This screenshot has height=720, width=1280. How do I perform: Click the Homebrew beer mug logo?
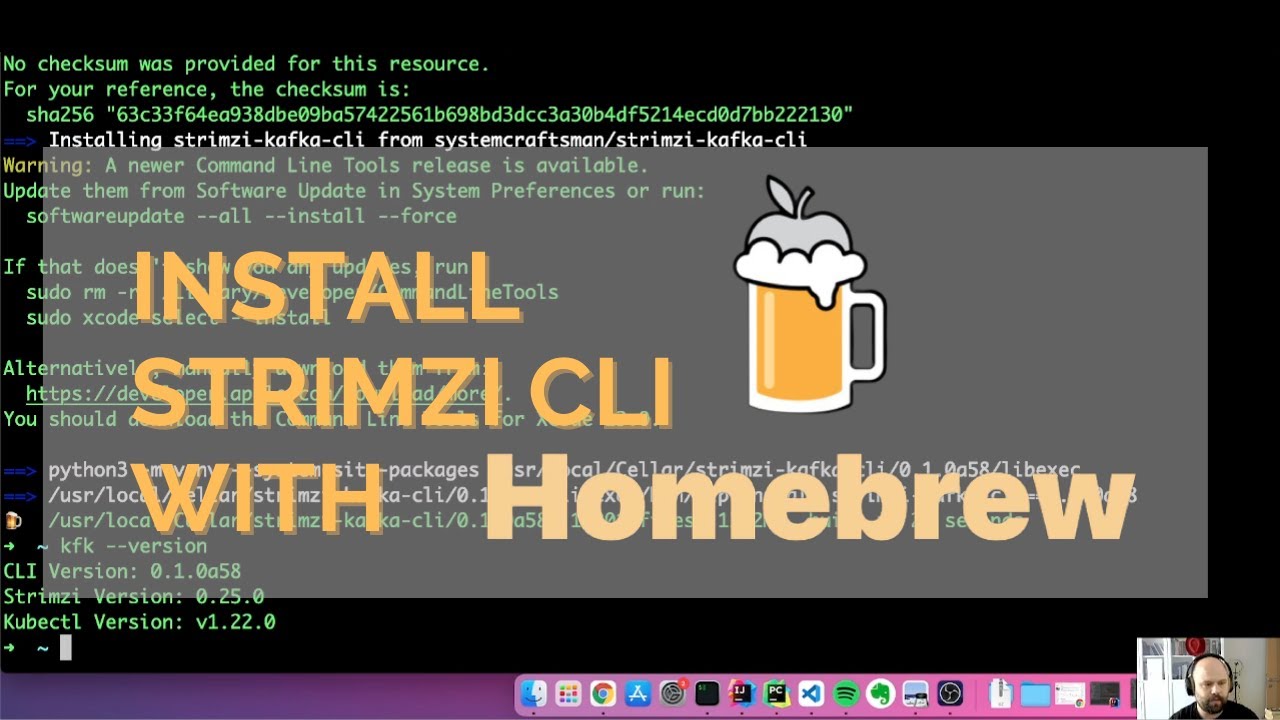pos(809,295)
